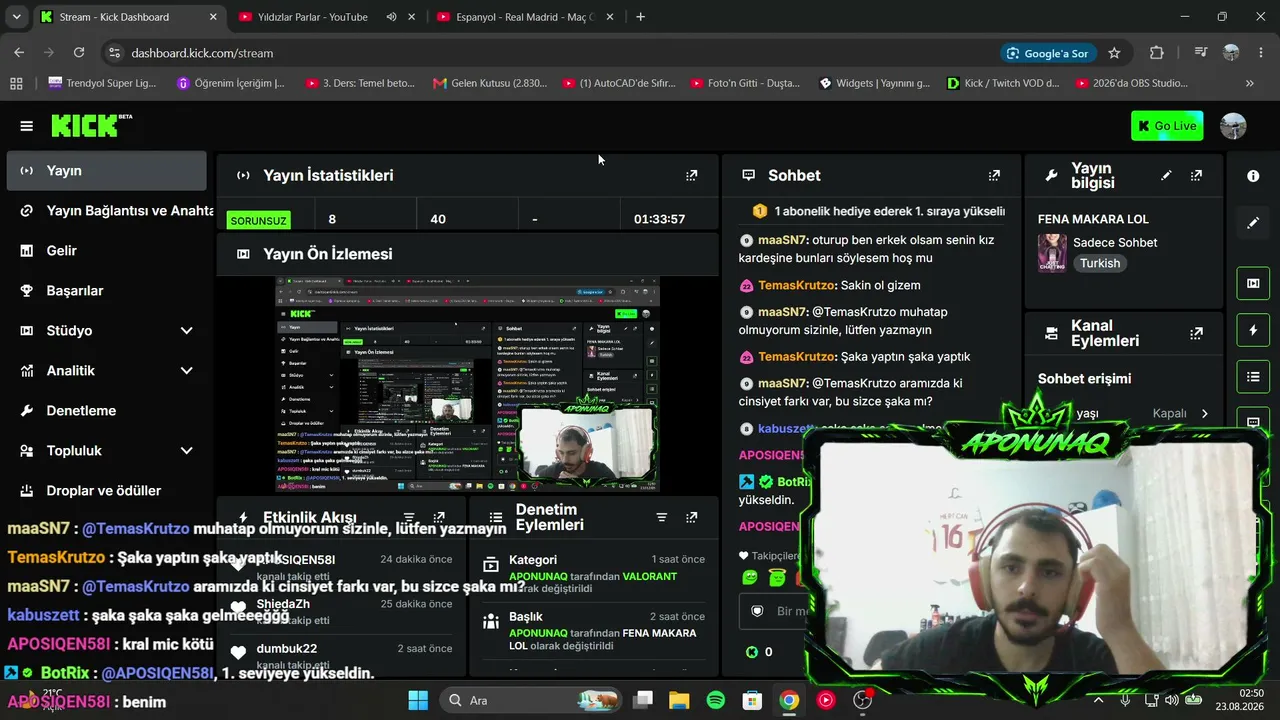Open Kick / Twitch VOD bookmark
This screenshot has width=1280, height=720.
pyautogui.click(x=1004, y=84)
